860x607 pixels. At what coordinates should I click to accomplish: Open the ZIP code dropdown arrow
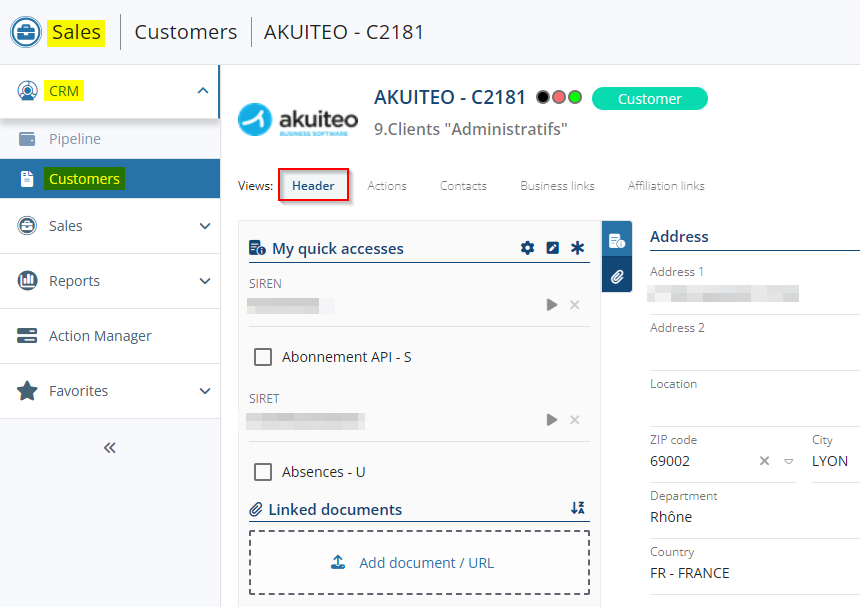pos(788,461)
